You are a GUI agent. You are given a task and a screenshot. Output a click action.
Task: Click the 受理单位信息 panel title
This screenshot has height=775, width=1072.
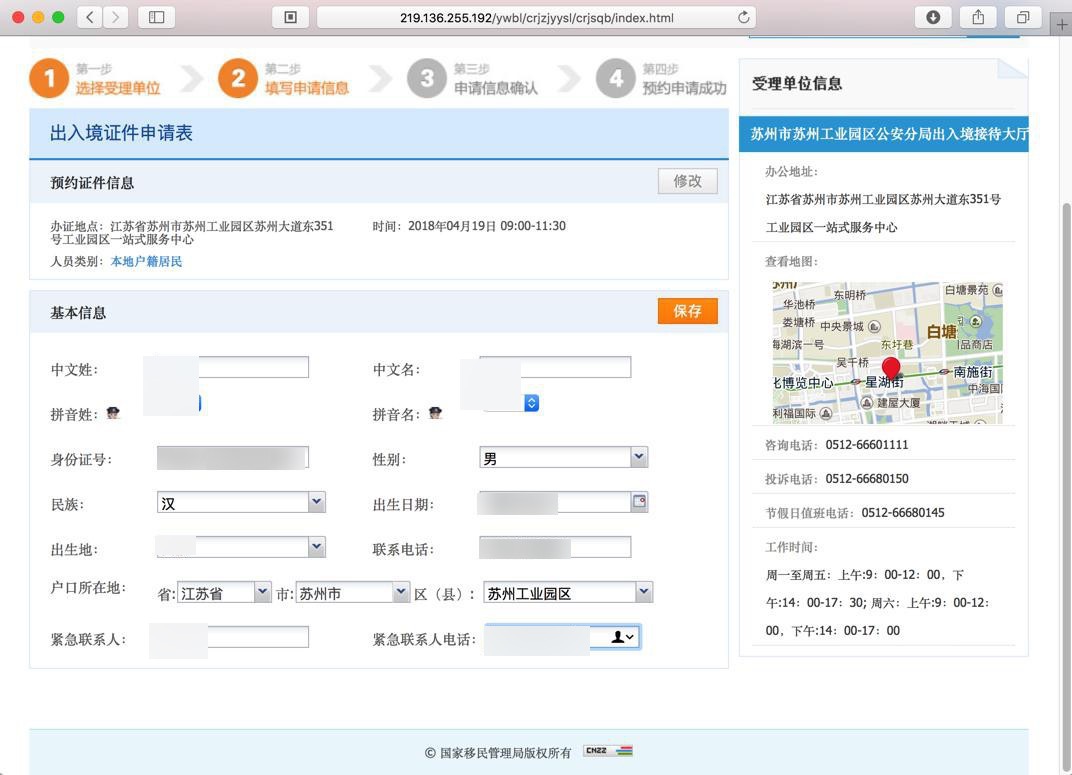tap(796, 83)
